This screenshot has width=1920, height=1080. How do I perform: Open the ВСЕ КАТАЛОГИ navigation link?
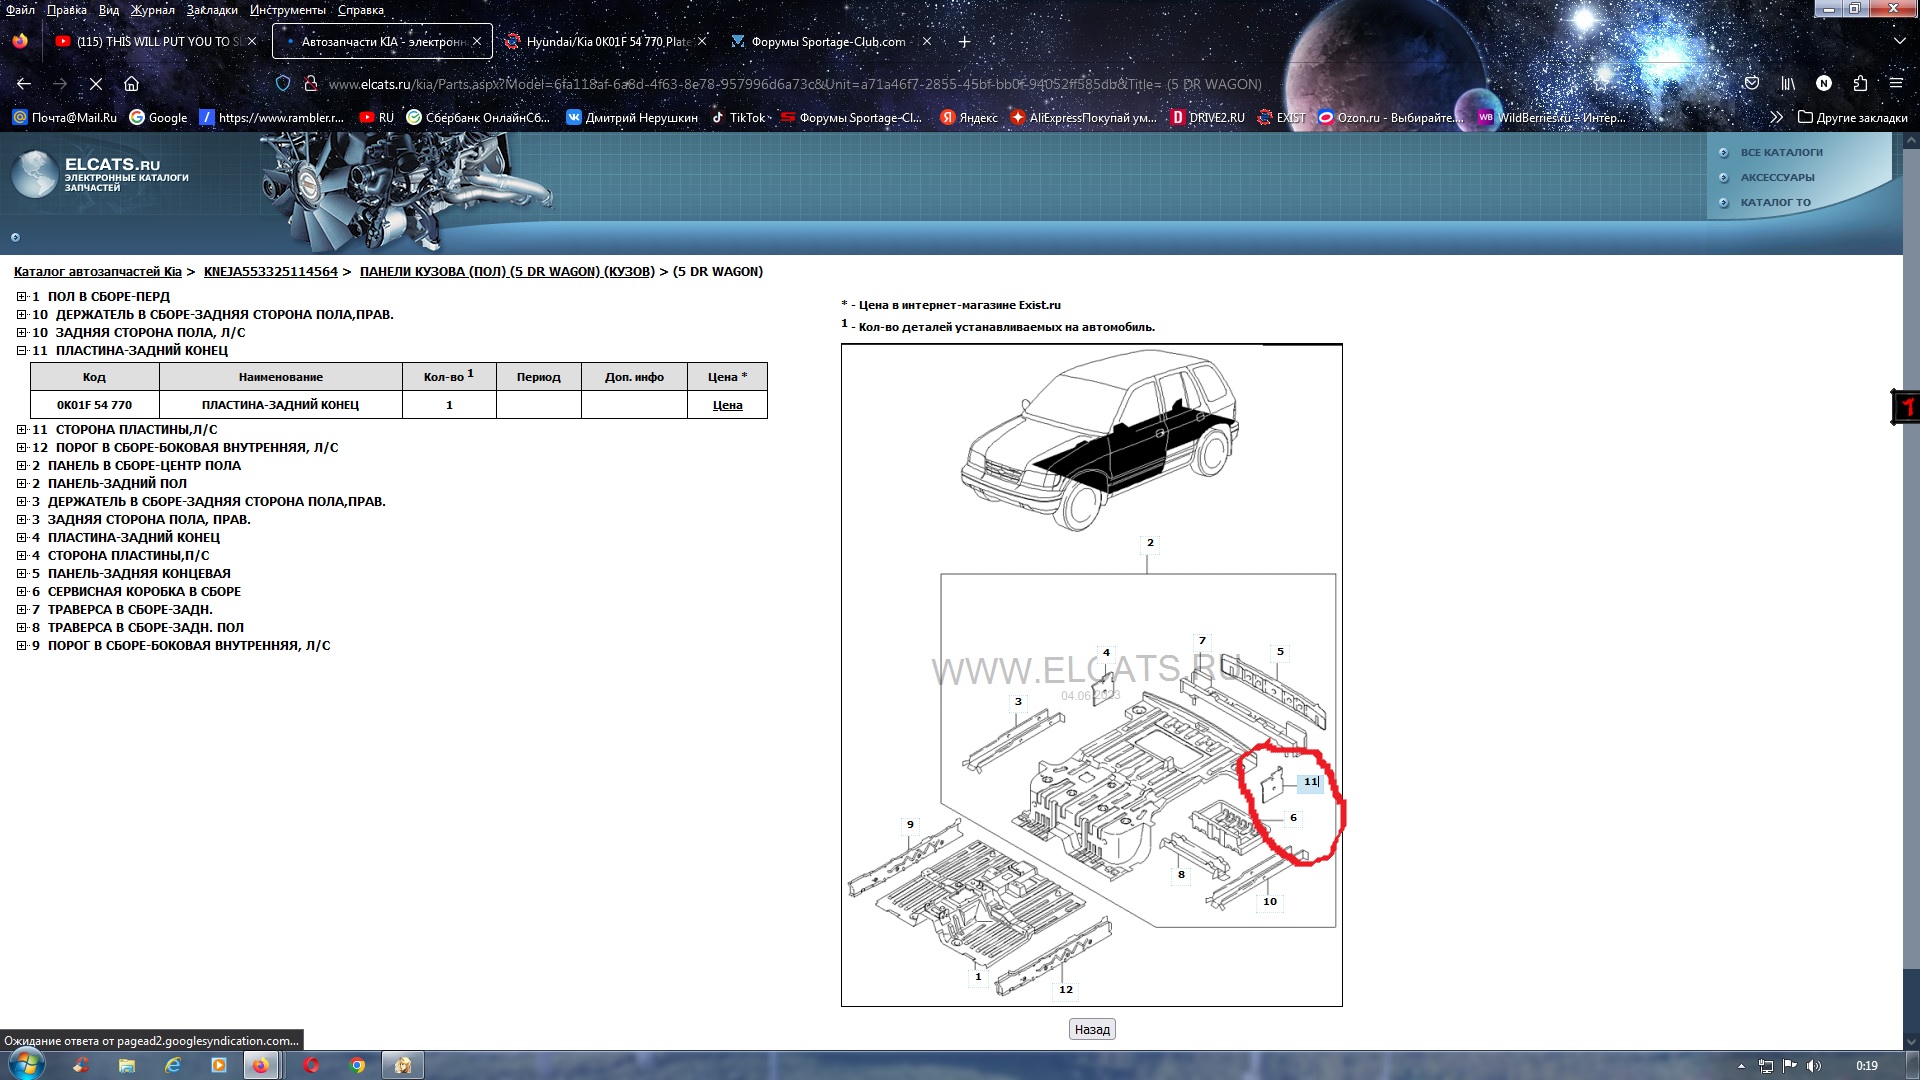coord(1781,153)
